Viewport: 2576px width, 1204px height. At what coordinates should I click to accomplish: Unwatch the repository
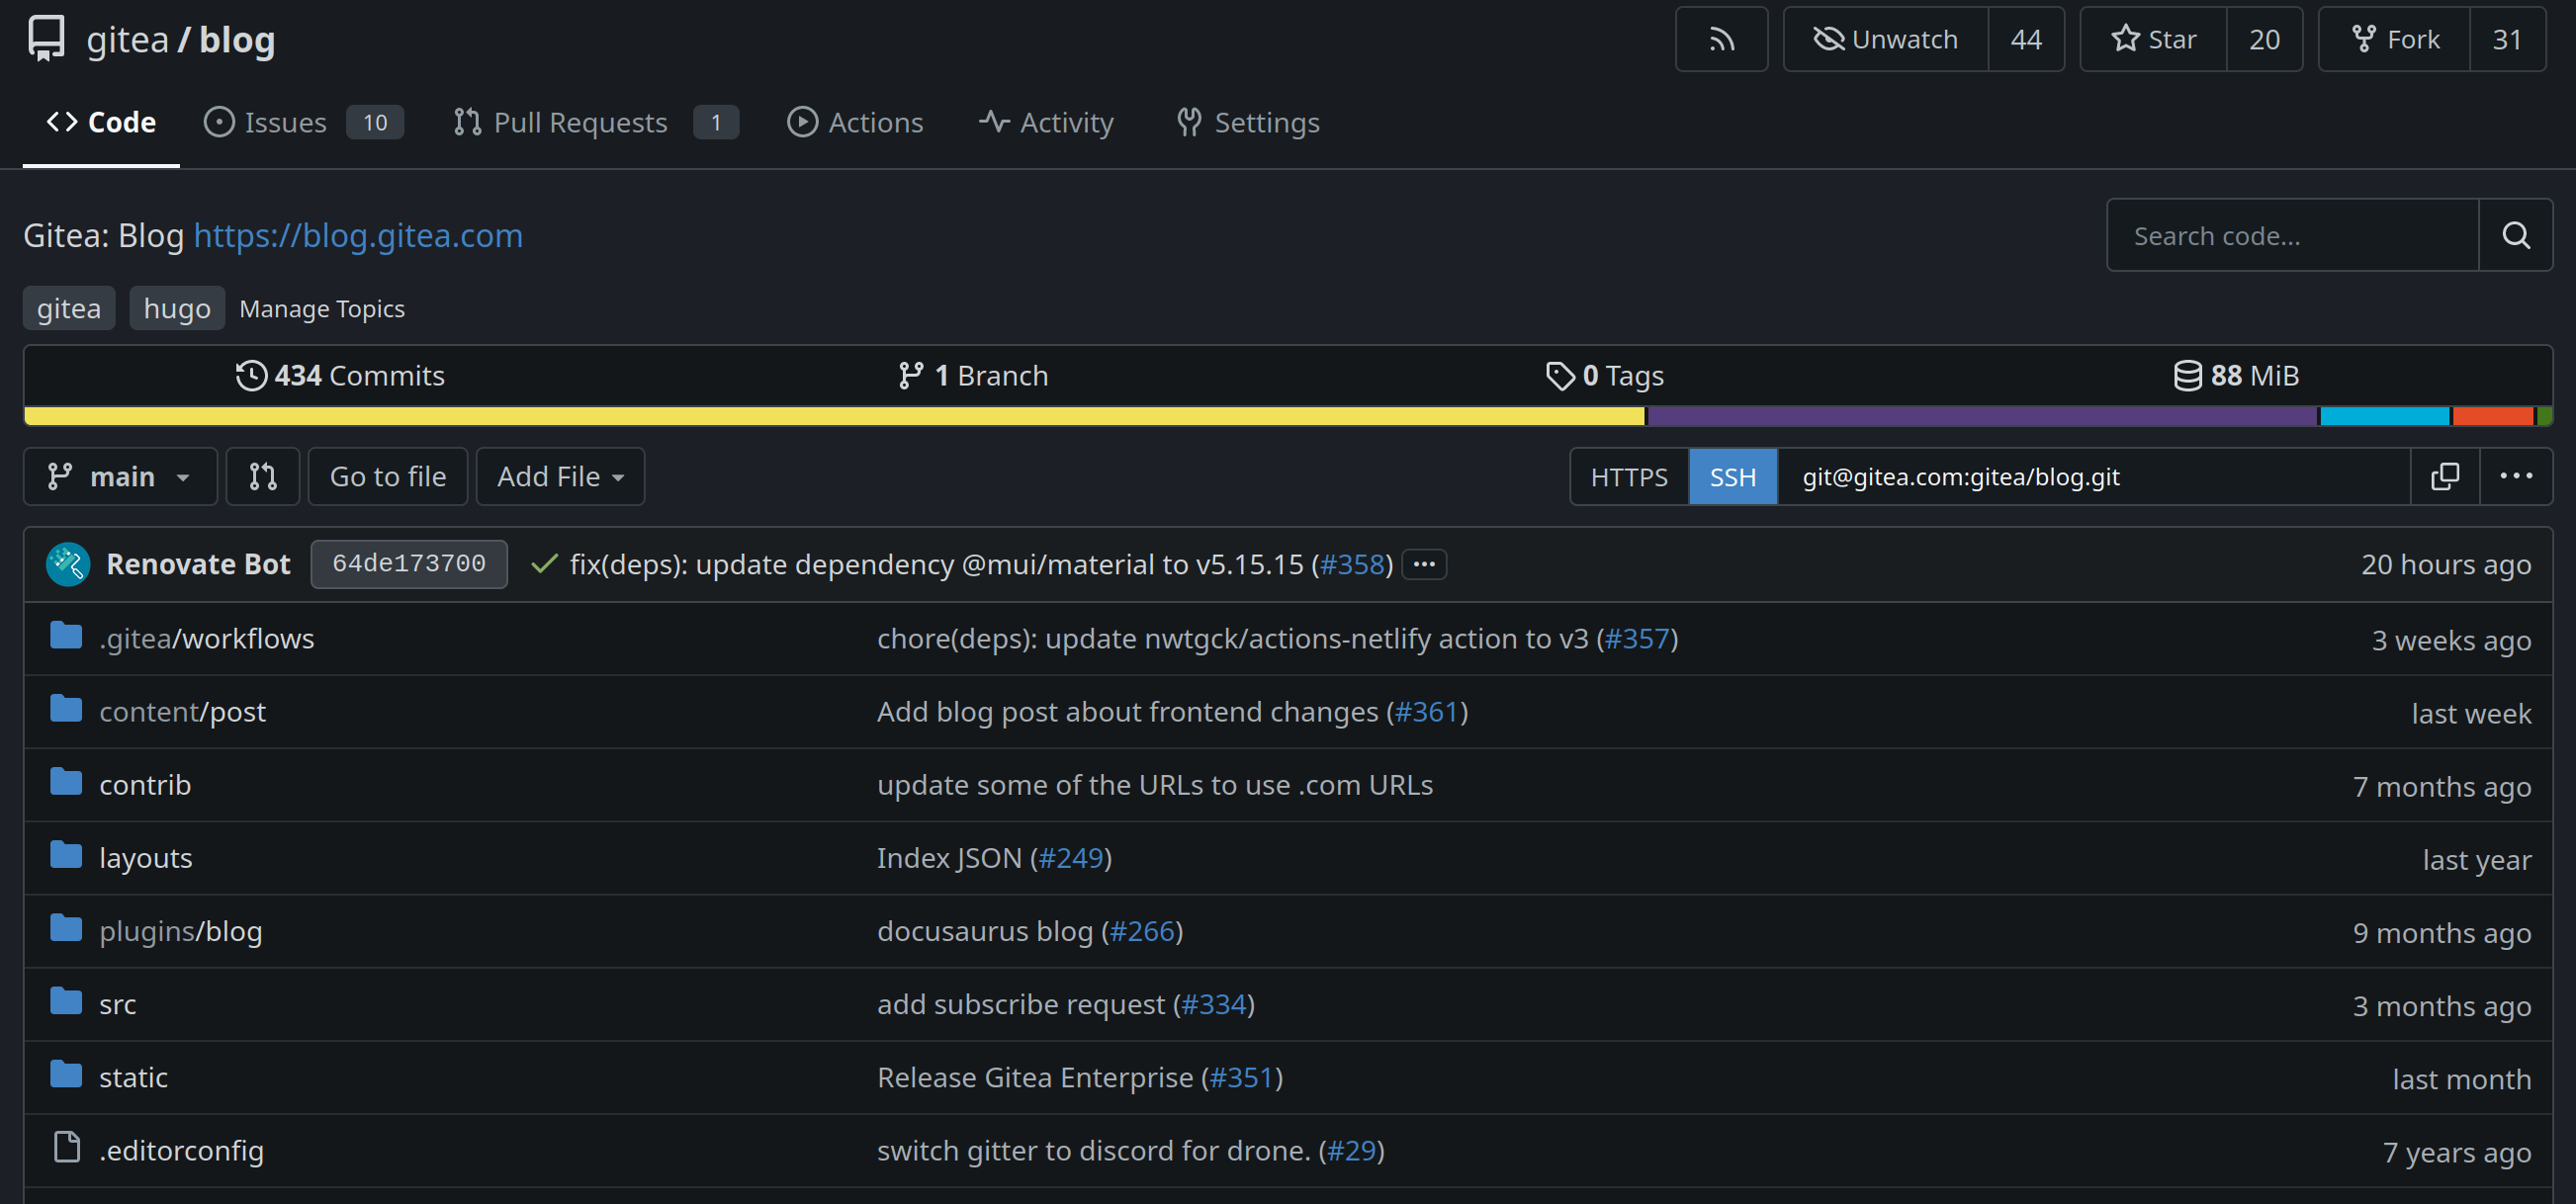click(x=1886, y=39)
